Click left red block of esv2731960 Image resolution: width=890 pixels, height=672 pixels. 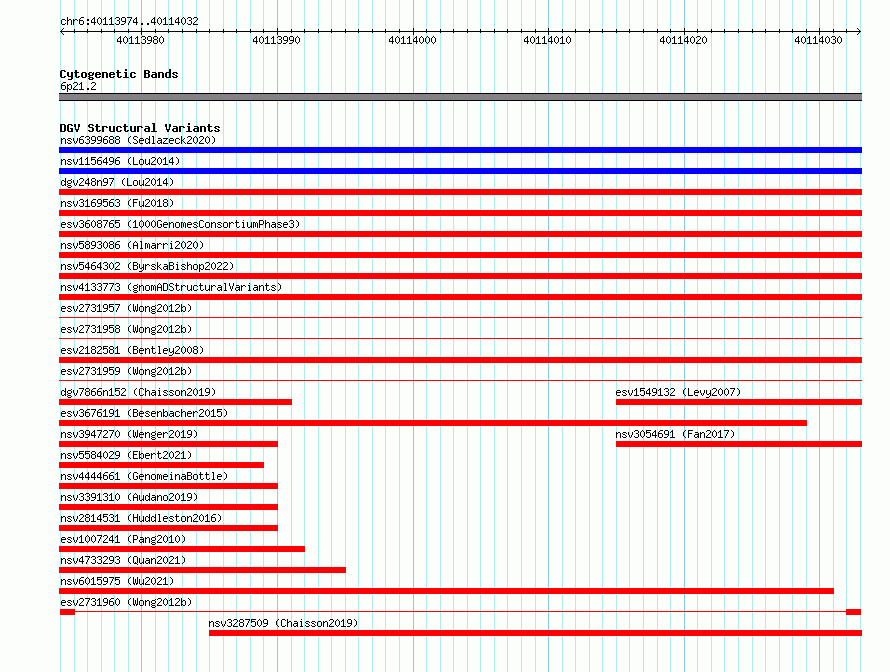coord(68,612)
